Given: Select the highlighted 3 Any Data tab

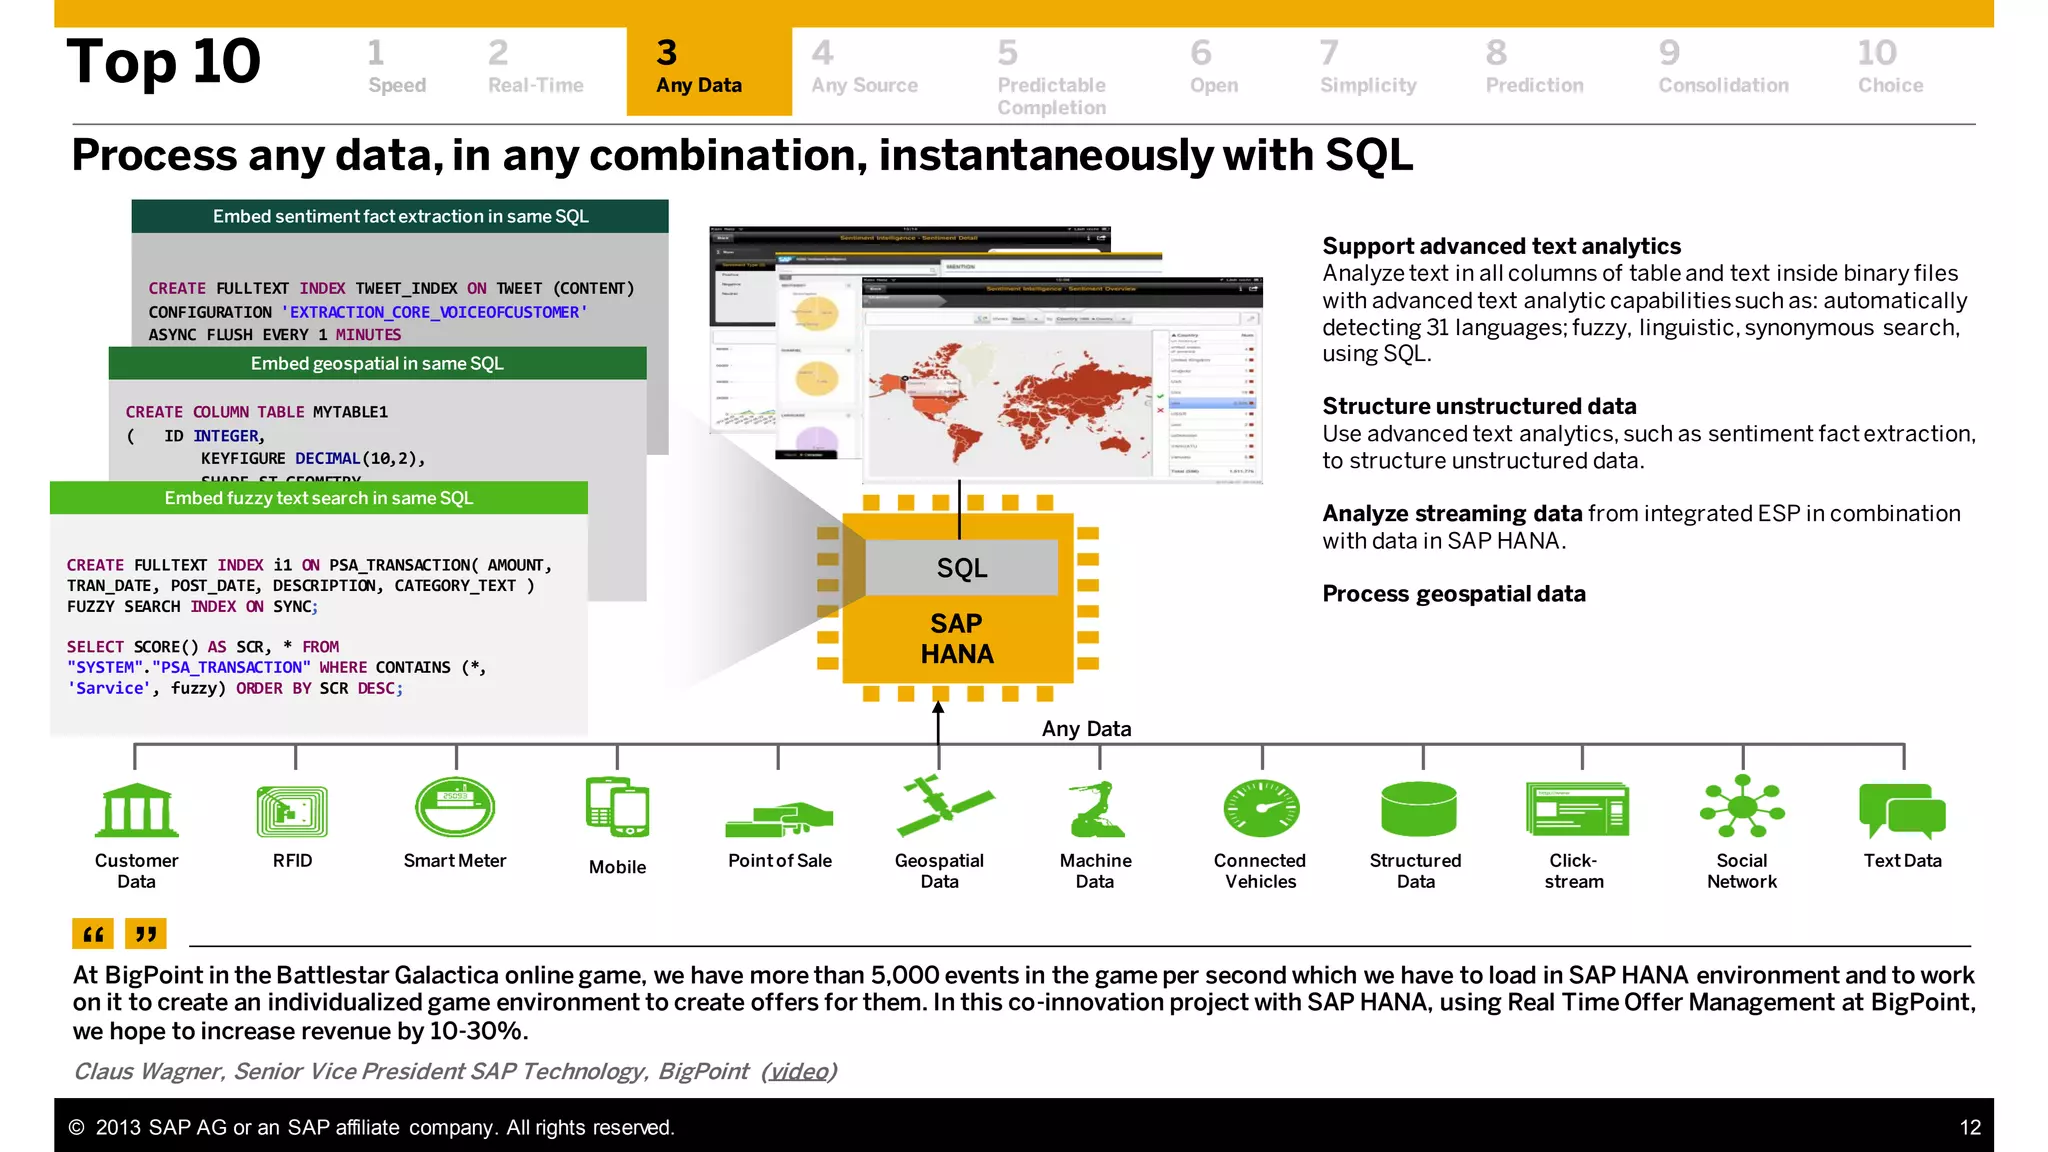Looking at the screenshot, I should click(x=709, y=71).
